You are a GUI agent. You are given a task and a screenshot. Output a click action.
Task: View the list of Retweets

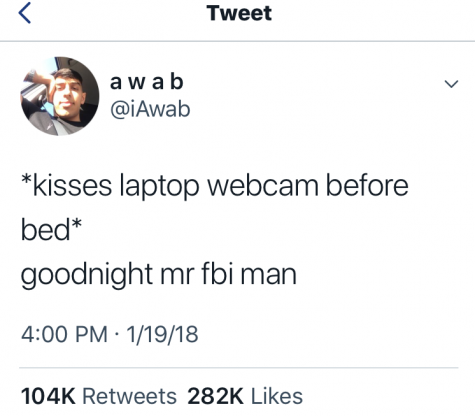[x=129, y=396]
